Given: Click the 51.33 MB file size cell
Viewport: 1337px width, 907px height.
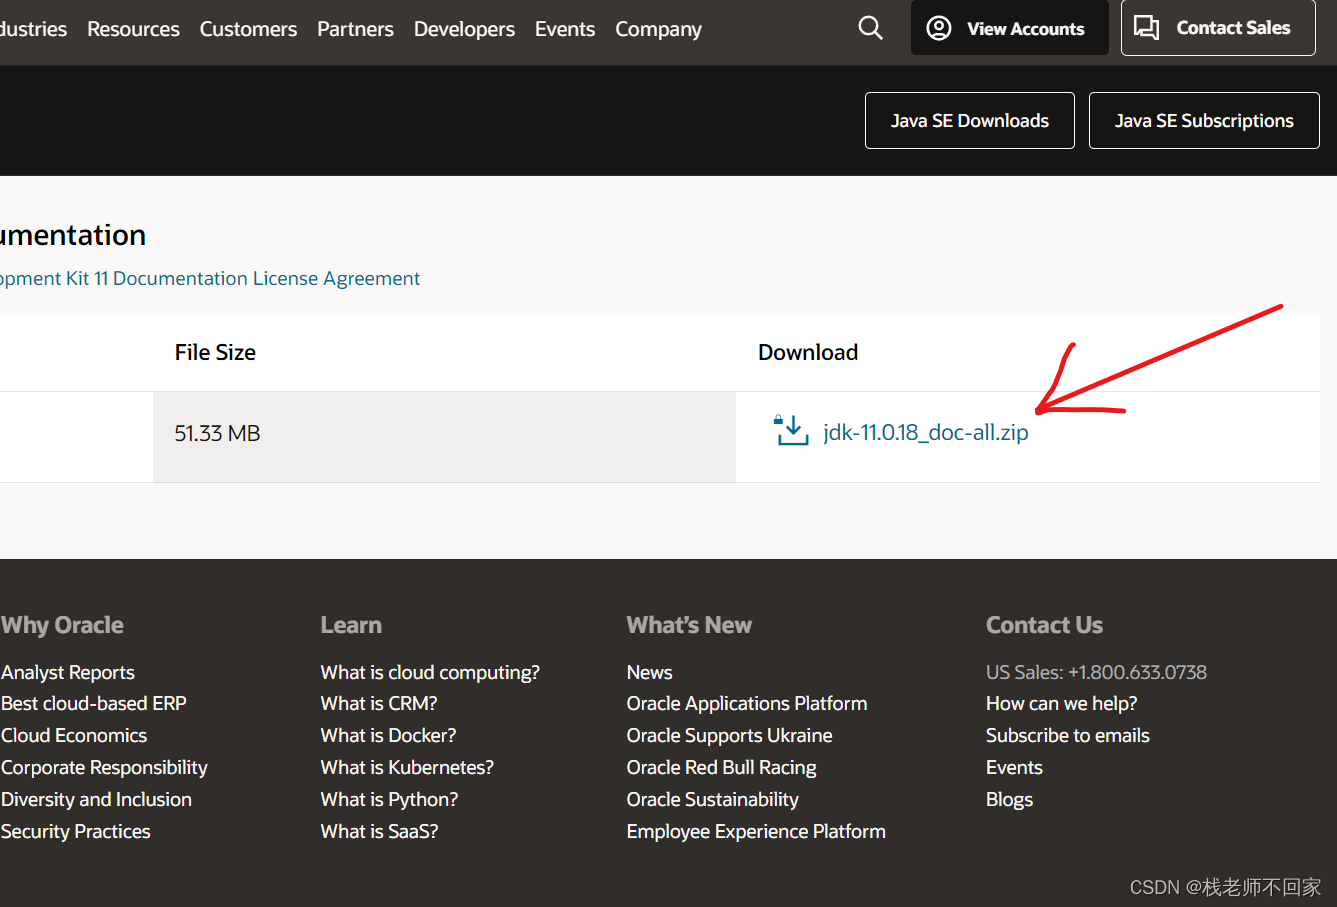Looking at the screenshot, I should tap(444, 437).
